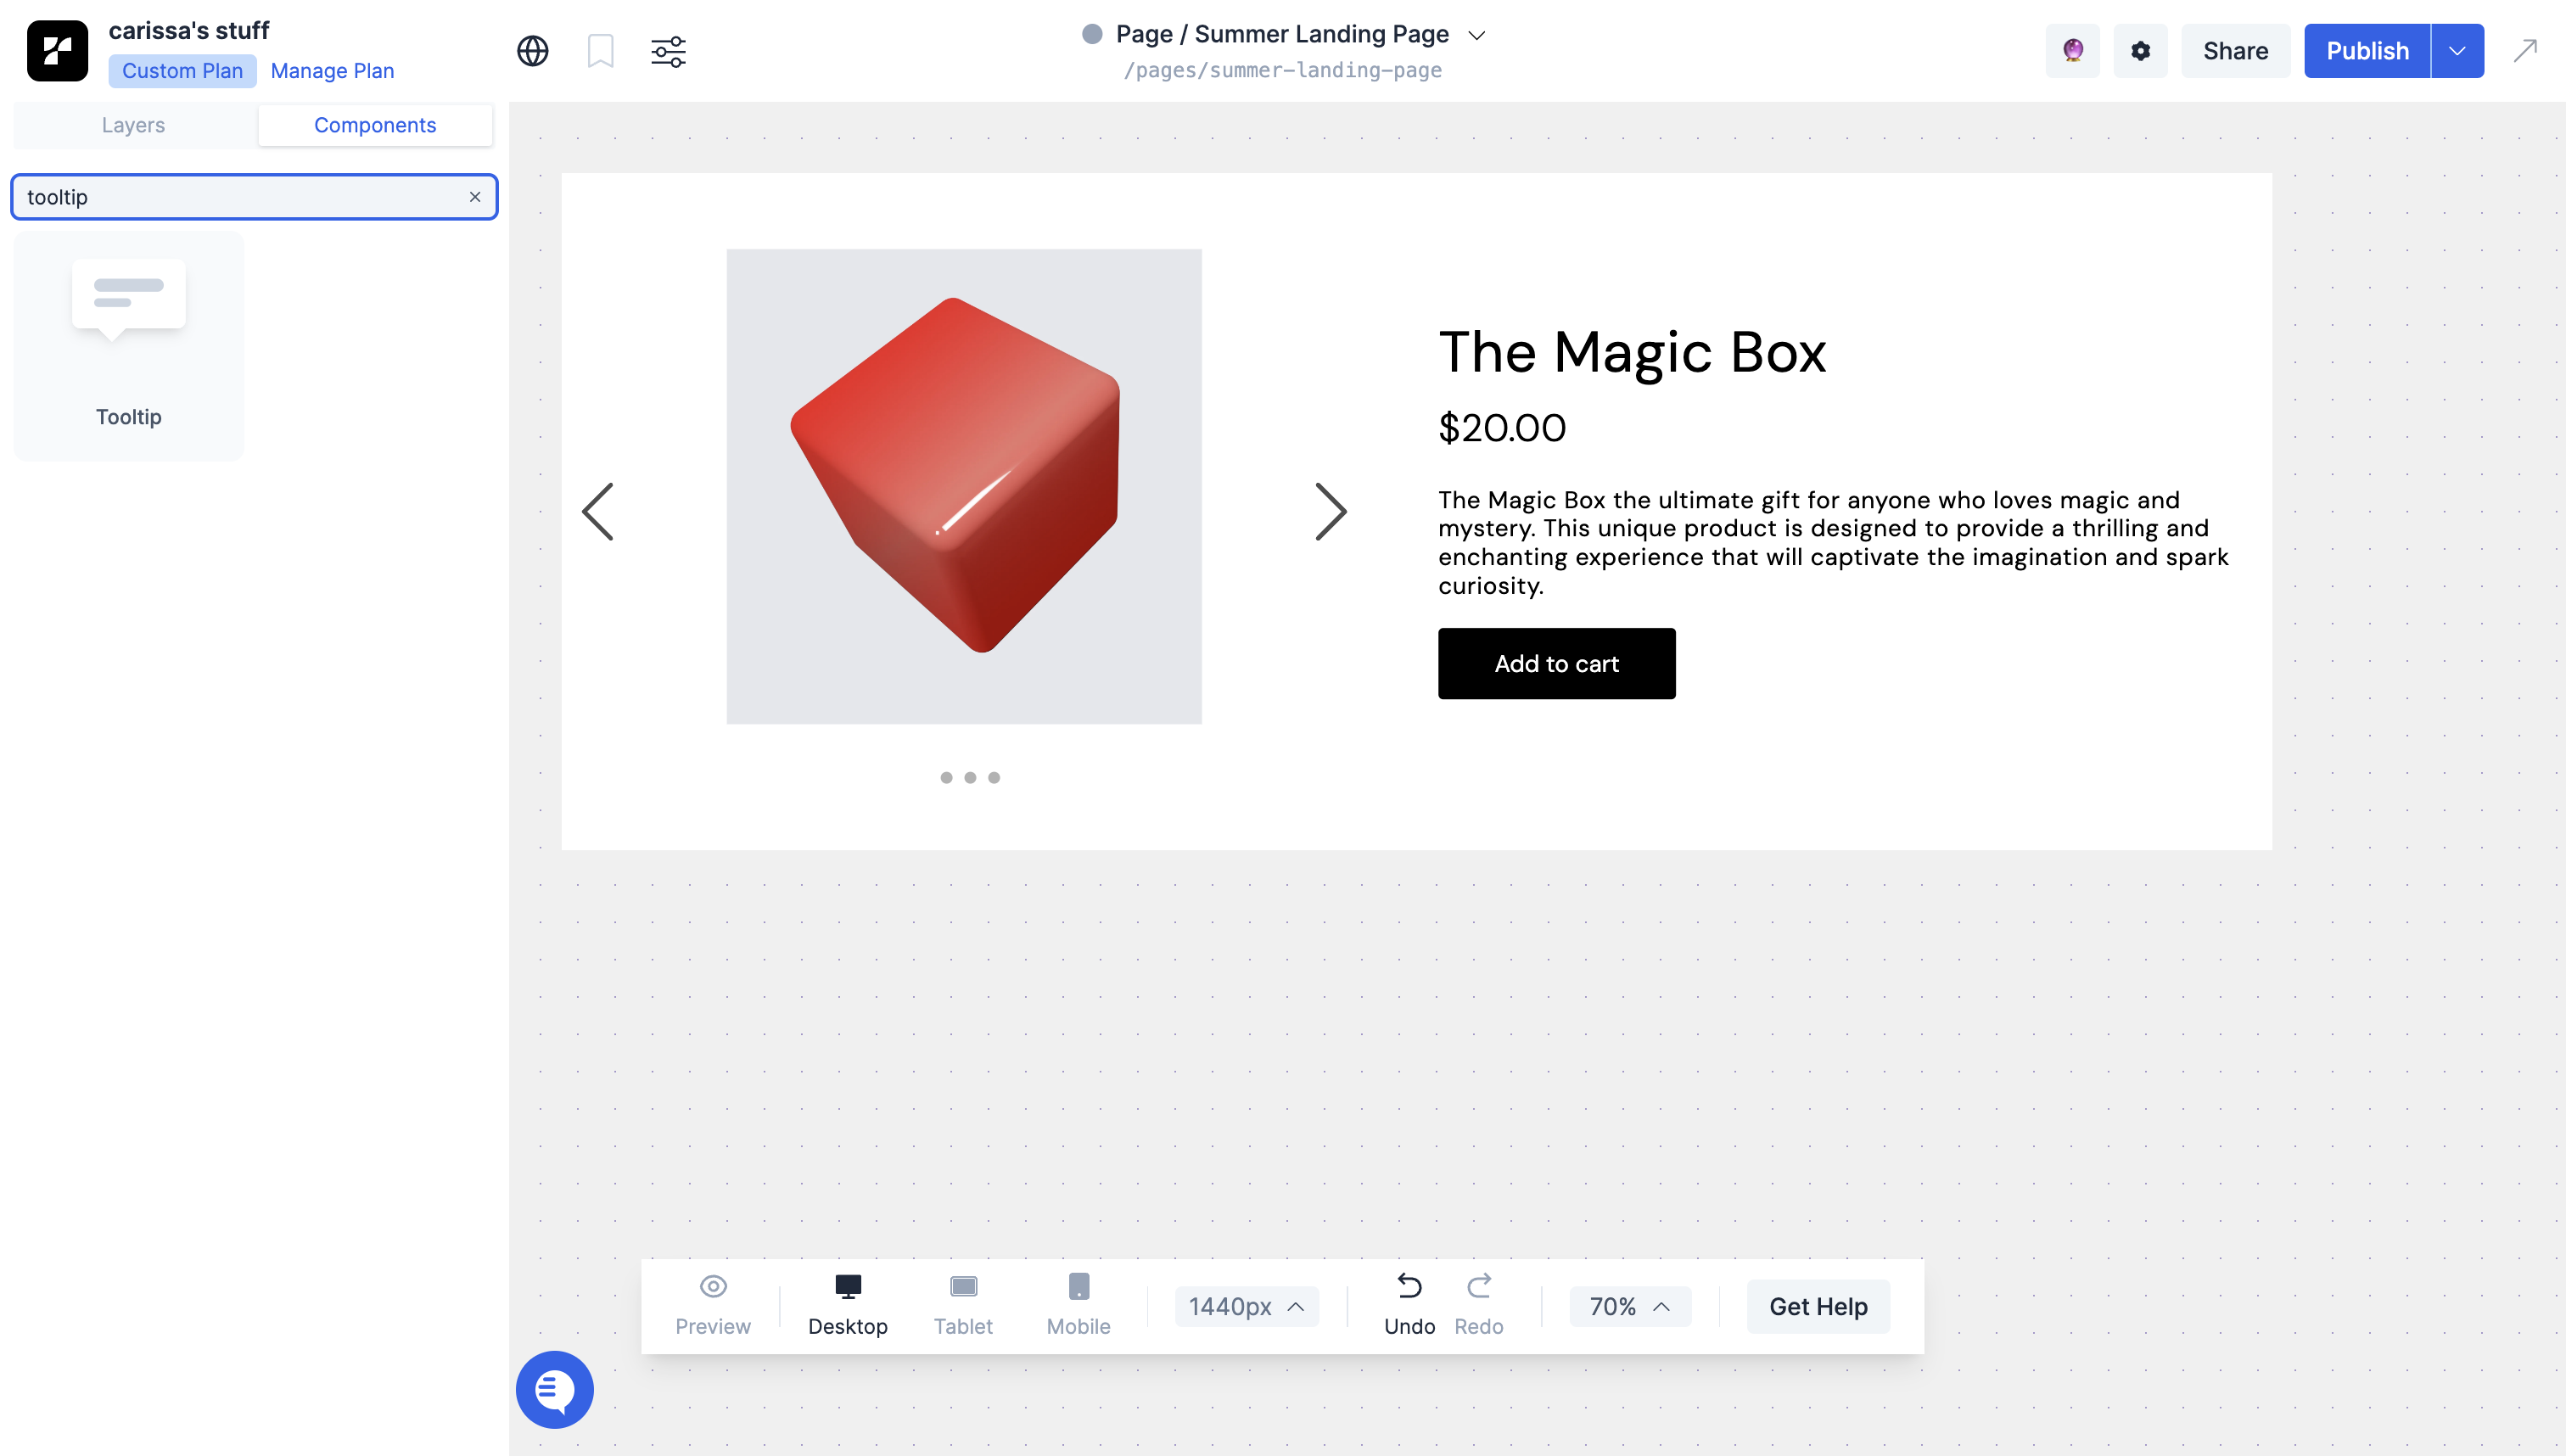Click the bookmark icon in header
The image size is (2566, 1456).
[600, 51]
